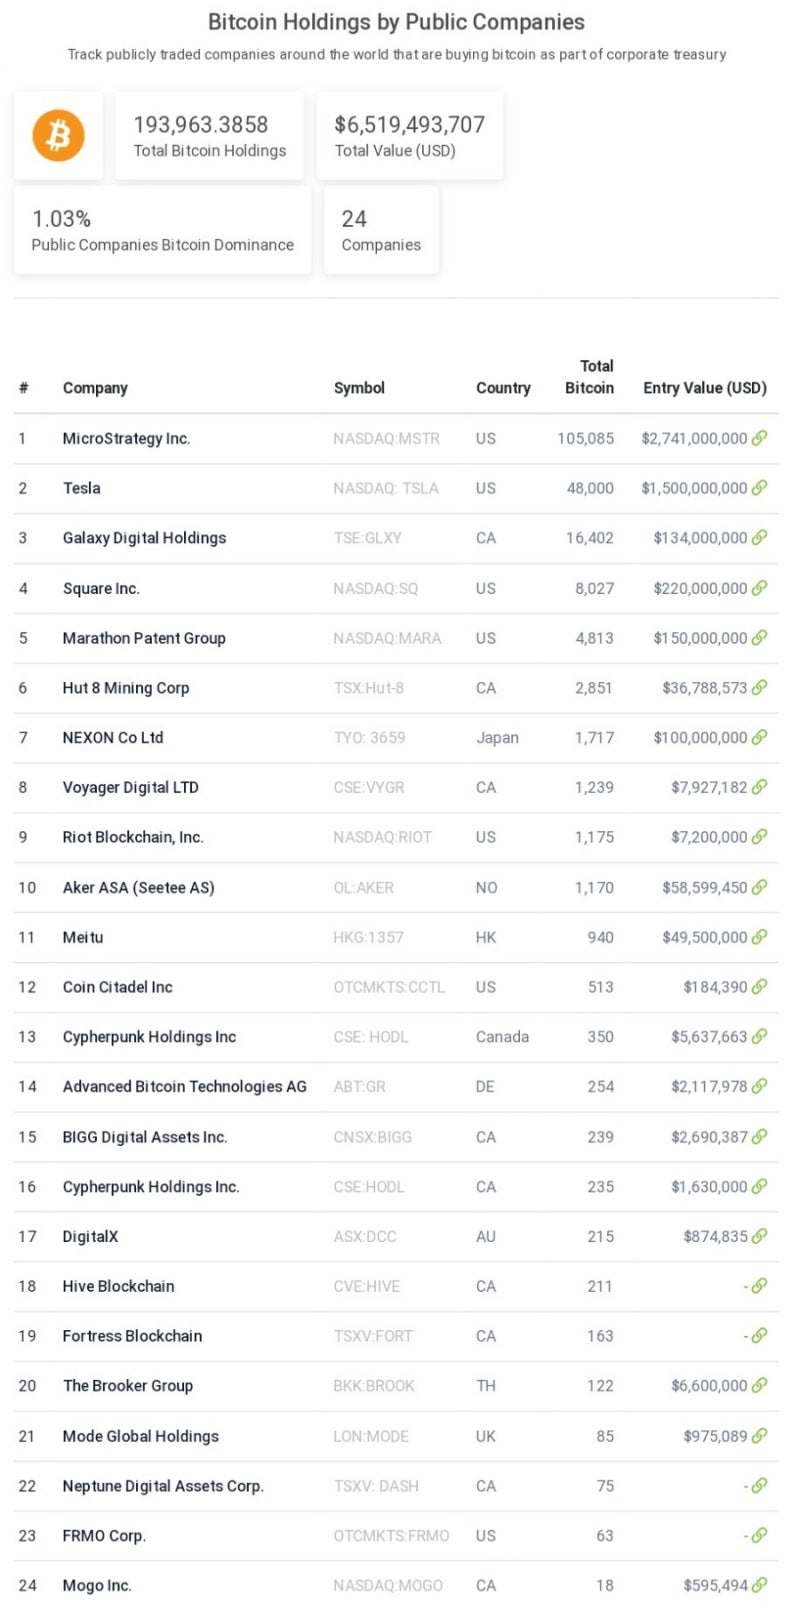Click Hive Blockchain row link icon
This screenshot has height=1611, width=800.
pyautogui.click(x=760, y=1286)
